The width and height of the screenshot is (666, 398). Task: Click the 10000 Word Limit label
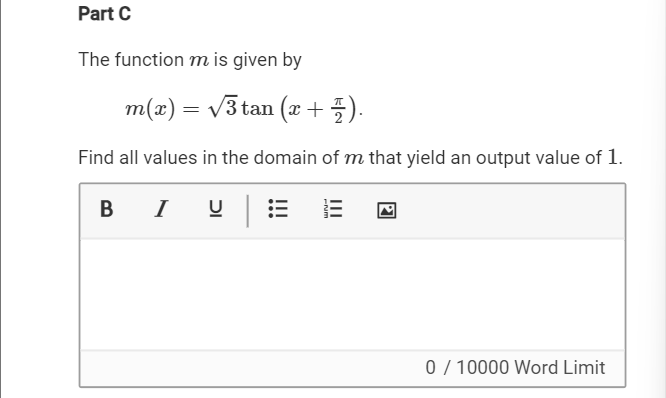[531, 368]
